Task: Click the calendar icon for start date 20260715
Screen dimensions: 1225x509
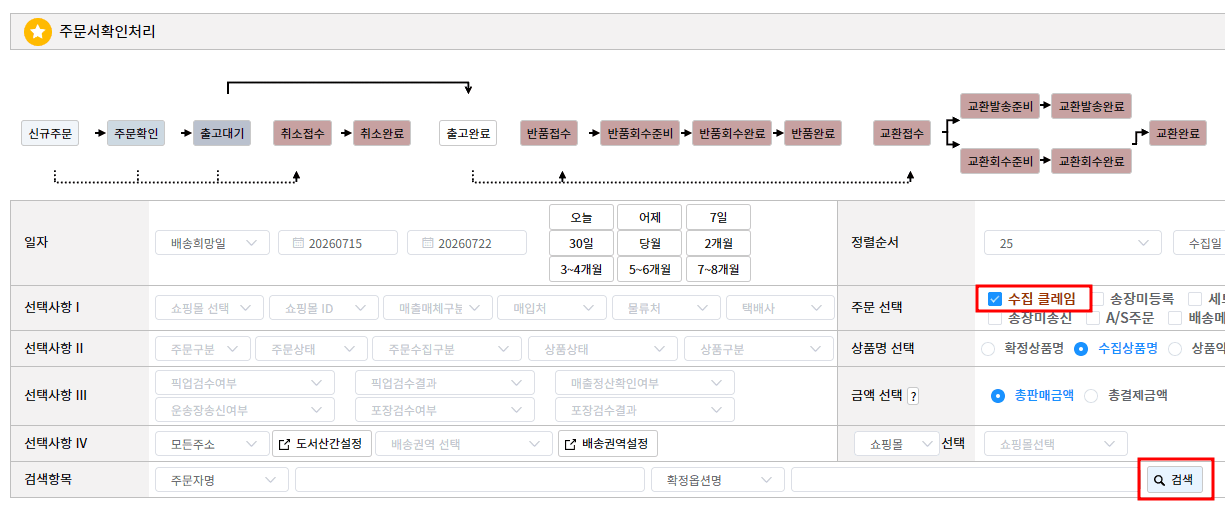Action: point(298,243)
